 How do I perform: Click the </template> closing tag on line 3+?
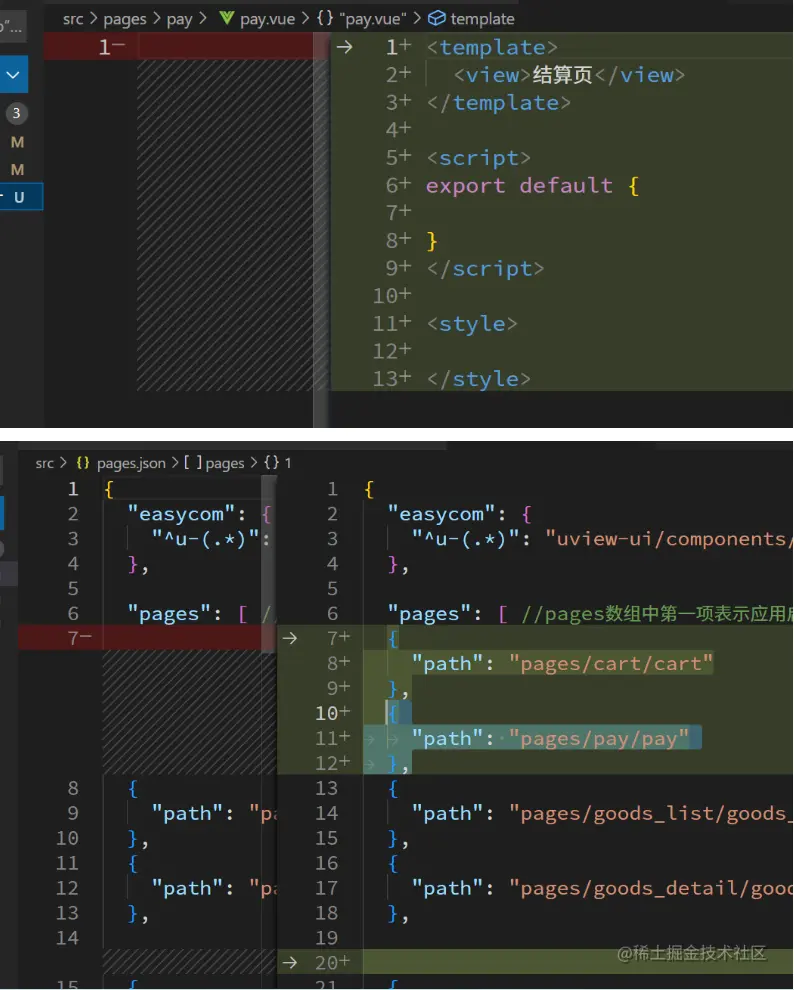tap(499, 103)
